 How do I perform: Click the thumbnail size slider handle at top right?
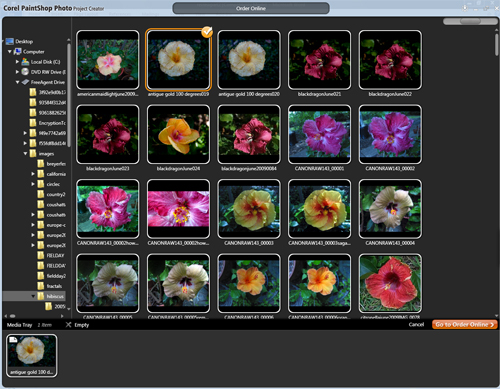pos(470,21)
